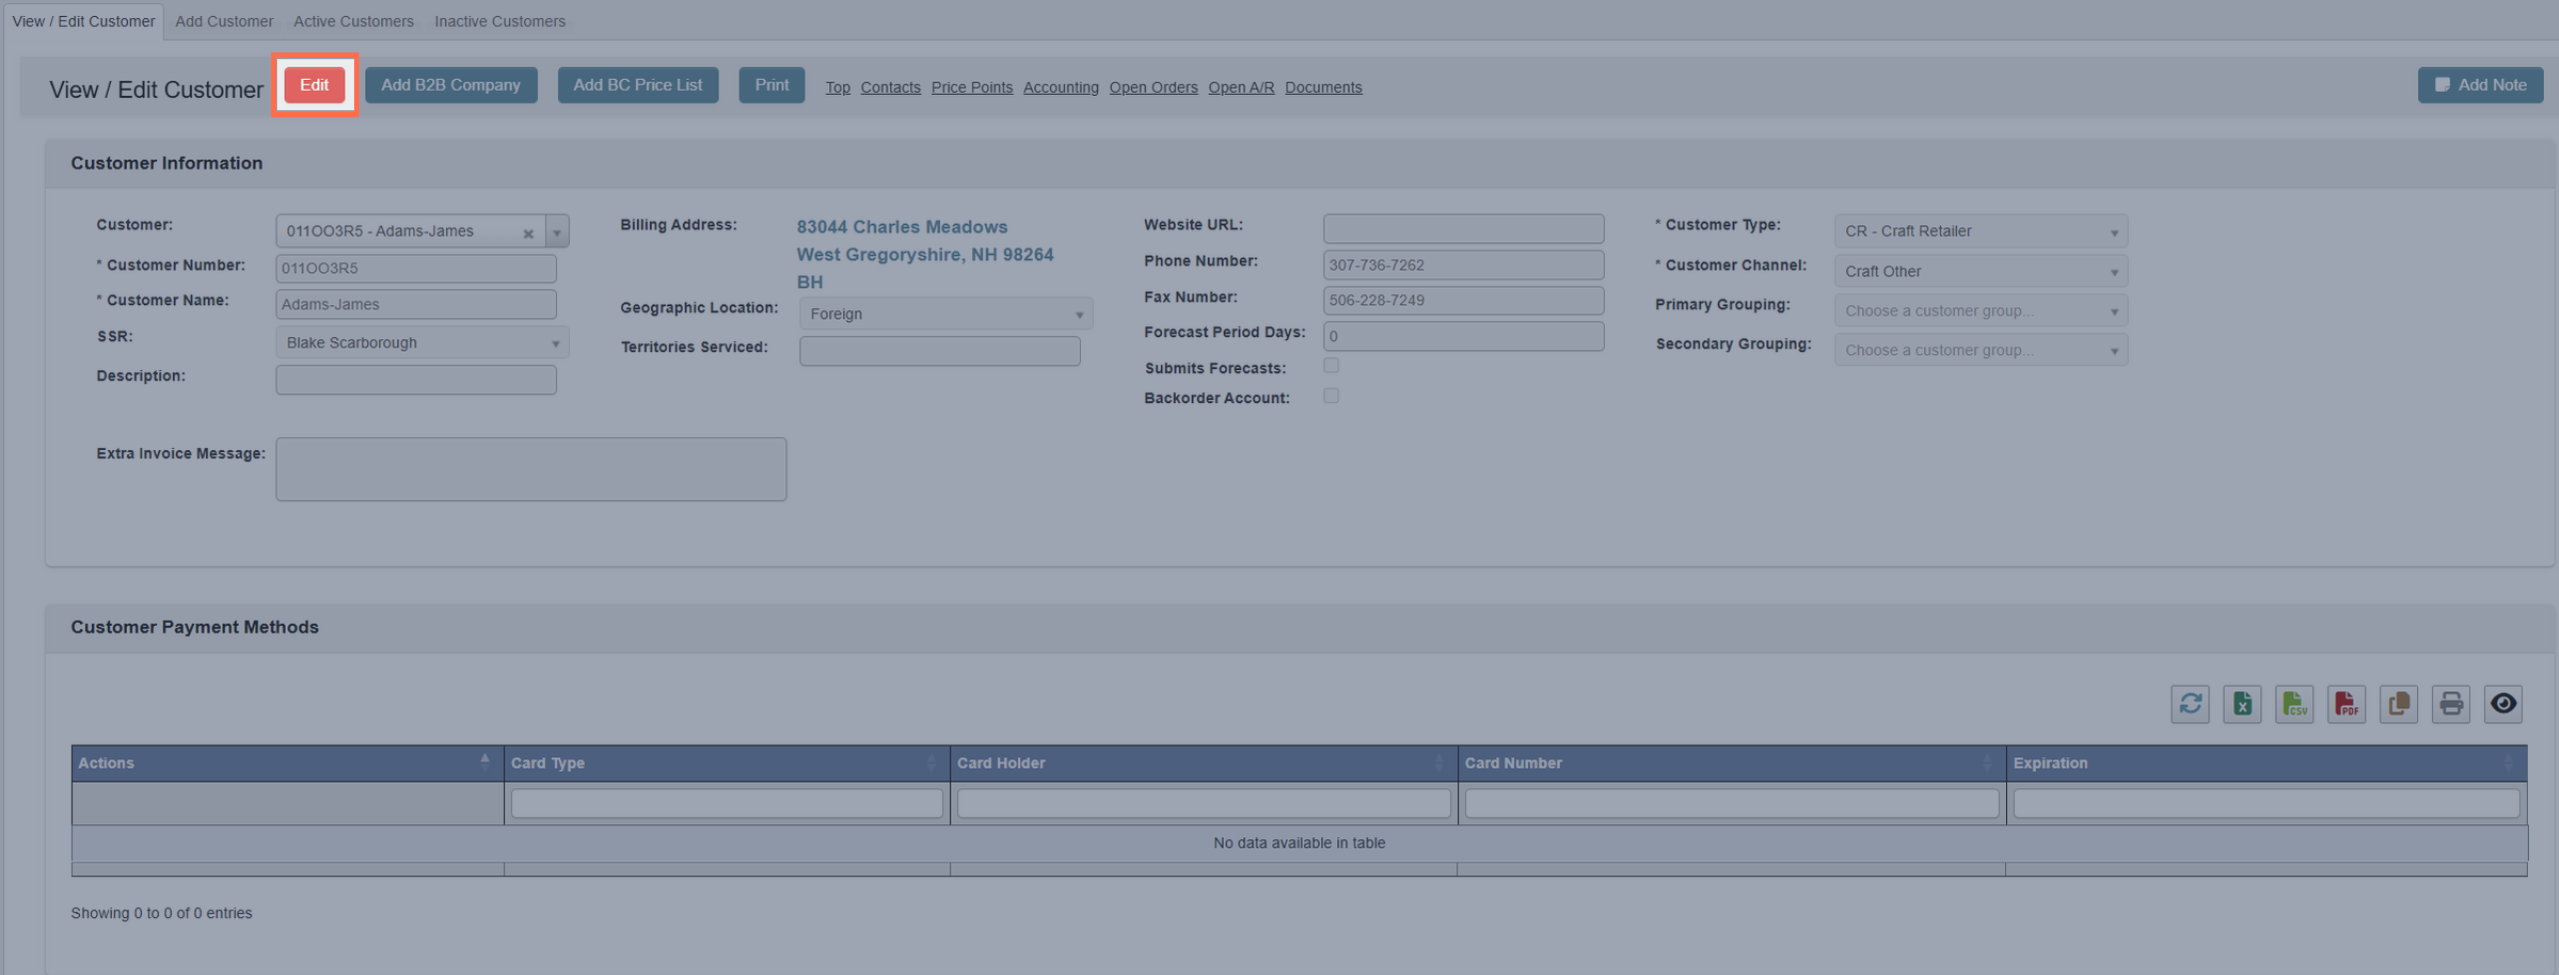
Task: Open the Customer Type dropdown
Action: (1980, 231)
